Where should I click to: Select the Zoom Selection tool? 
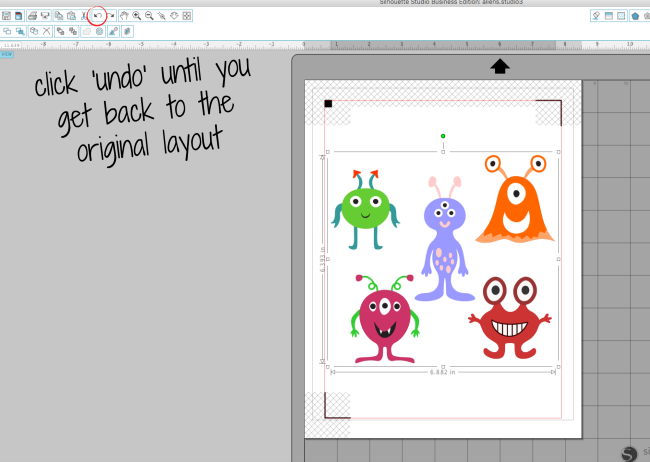point(162,16)
